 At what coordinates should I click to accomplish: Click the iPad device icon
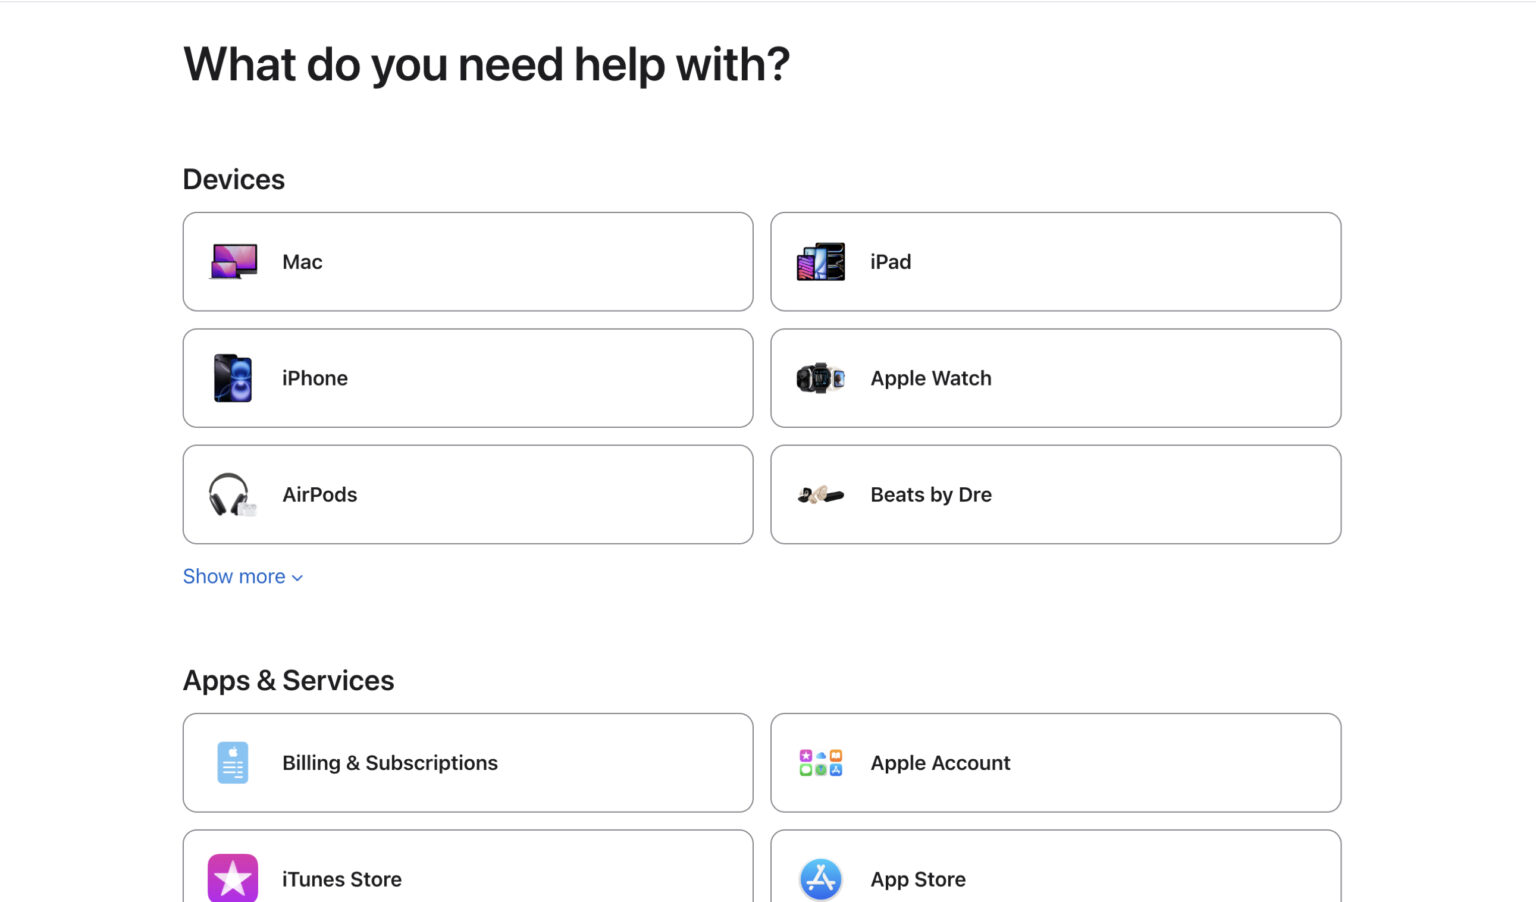[820, 261]
